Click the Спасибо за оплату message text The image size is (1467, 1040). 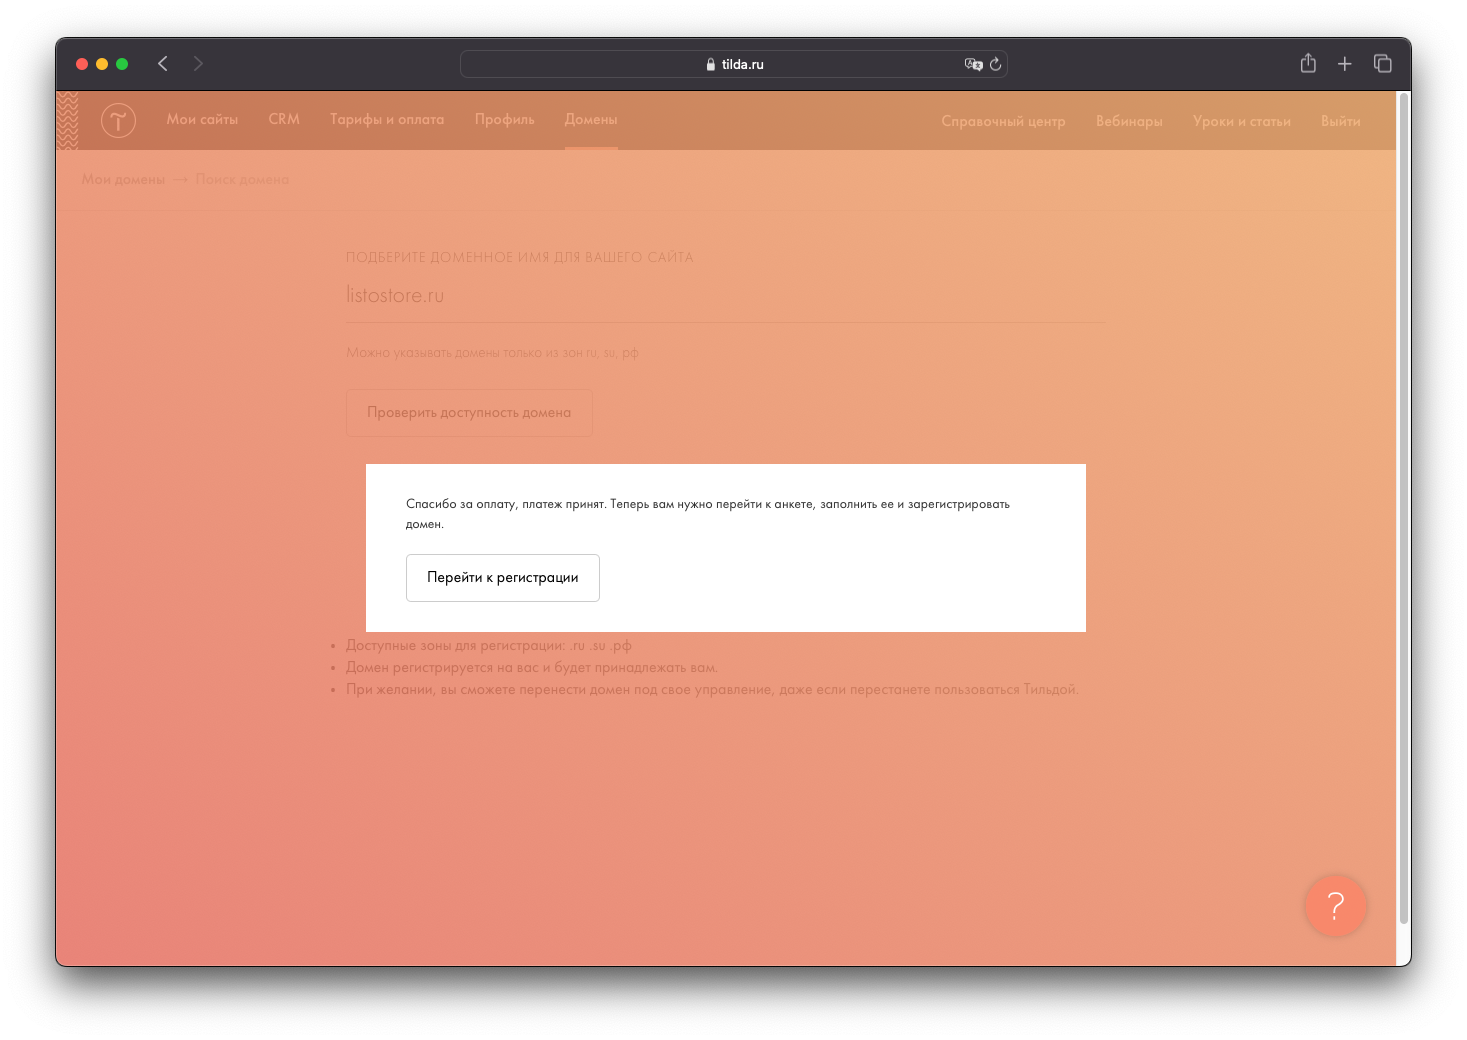pos(708,514)
